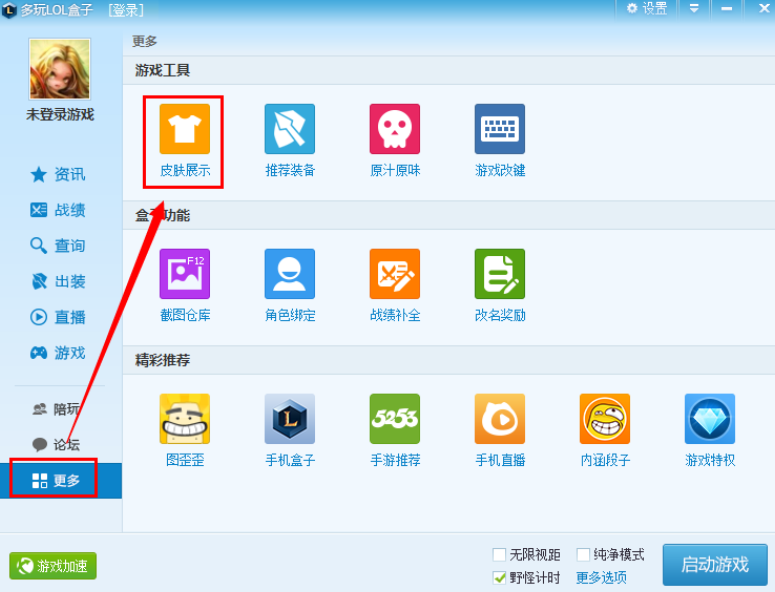
Task: Open the 游戏特权 diamond icon
Action: [x=710, y=419]
